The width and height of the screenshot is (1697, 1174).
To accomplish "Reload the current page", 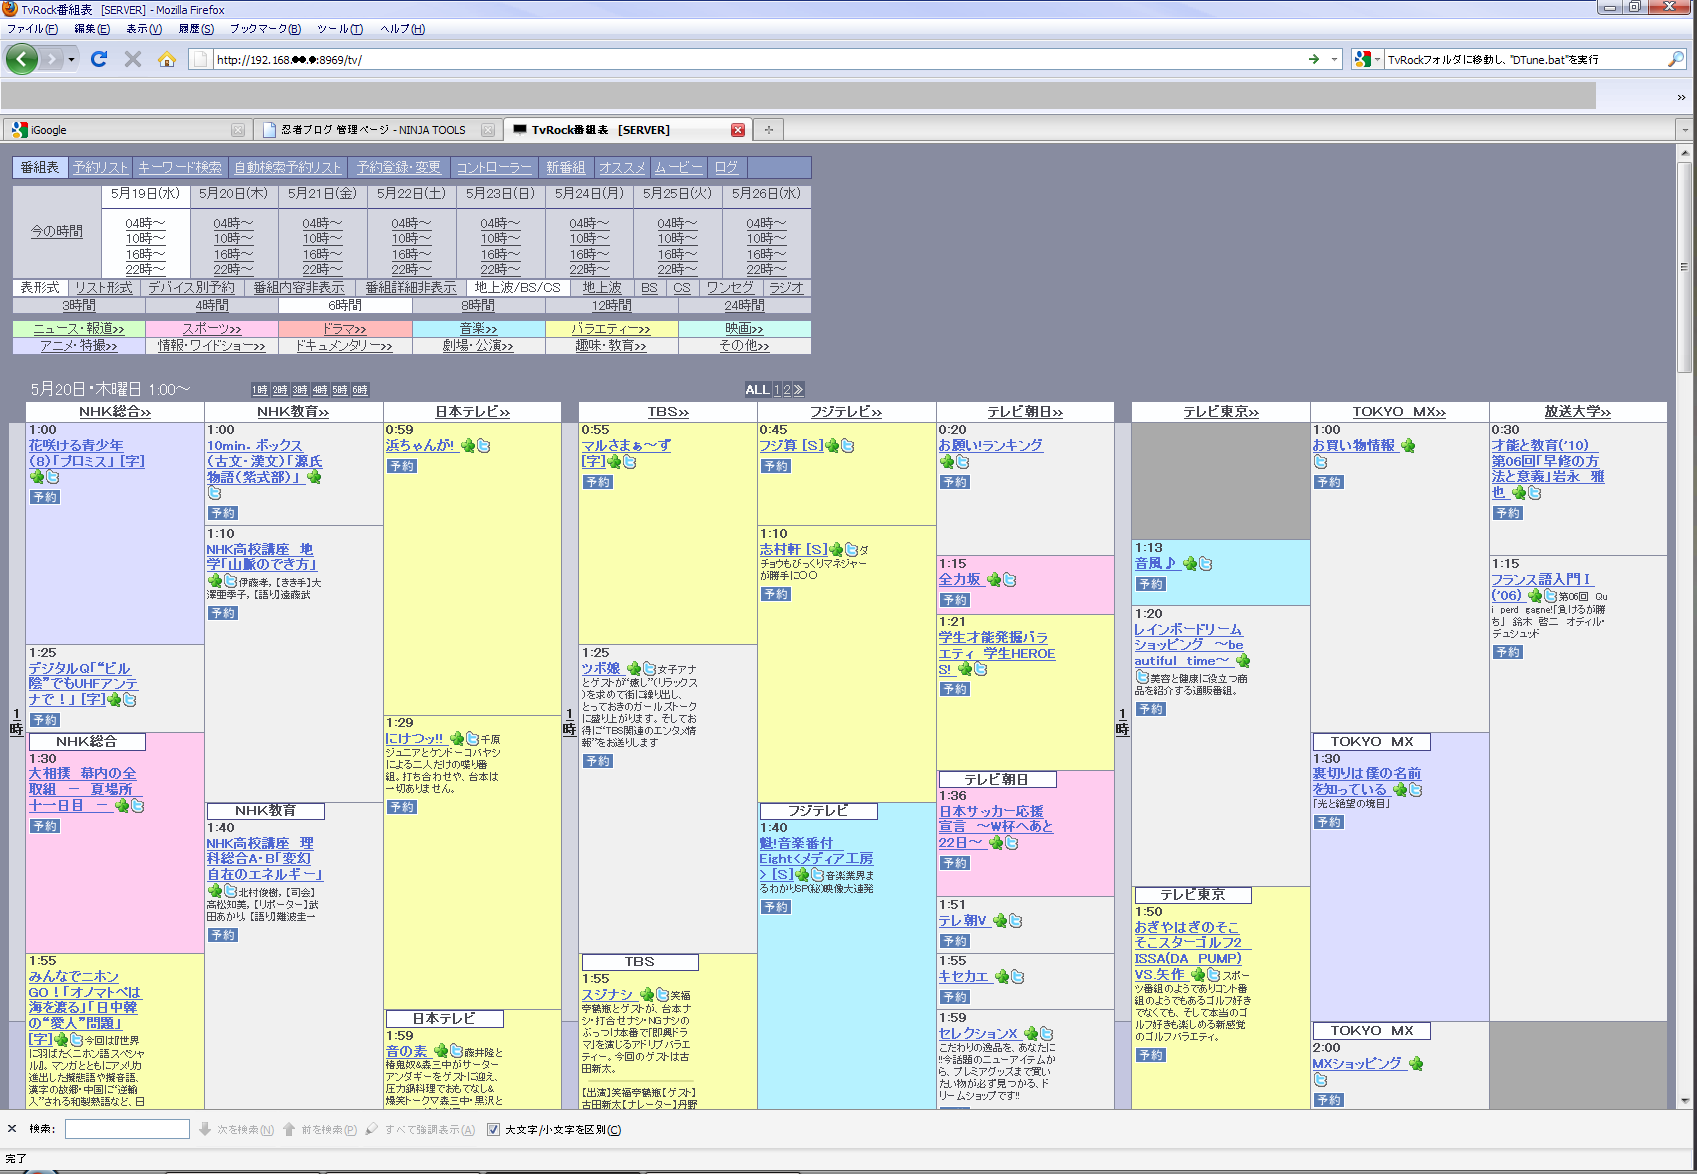I will [x=99, y=59].
